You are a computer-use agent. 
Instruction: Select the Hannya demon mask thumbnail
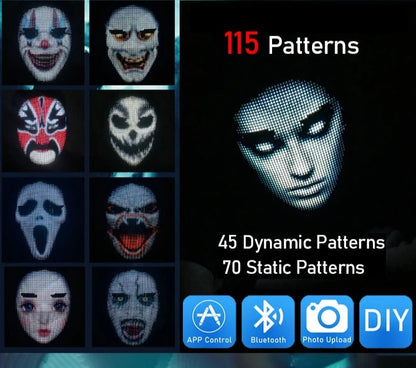coord(132,43)
